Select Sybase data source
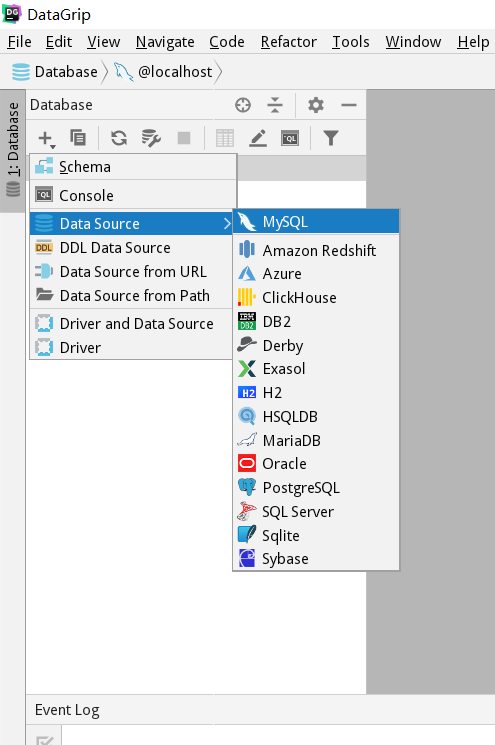495x745 pixels. [316, 559]
